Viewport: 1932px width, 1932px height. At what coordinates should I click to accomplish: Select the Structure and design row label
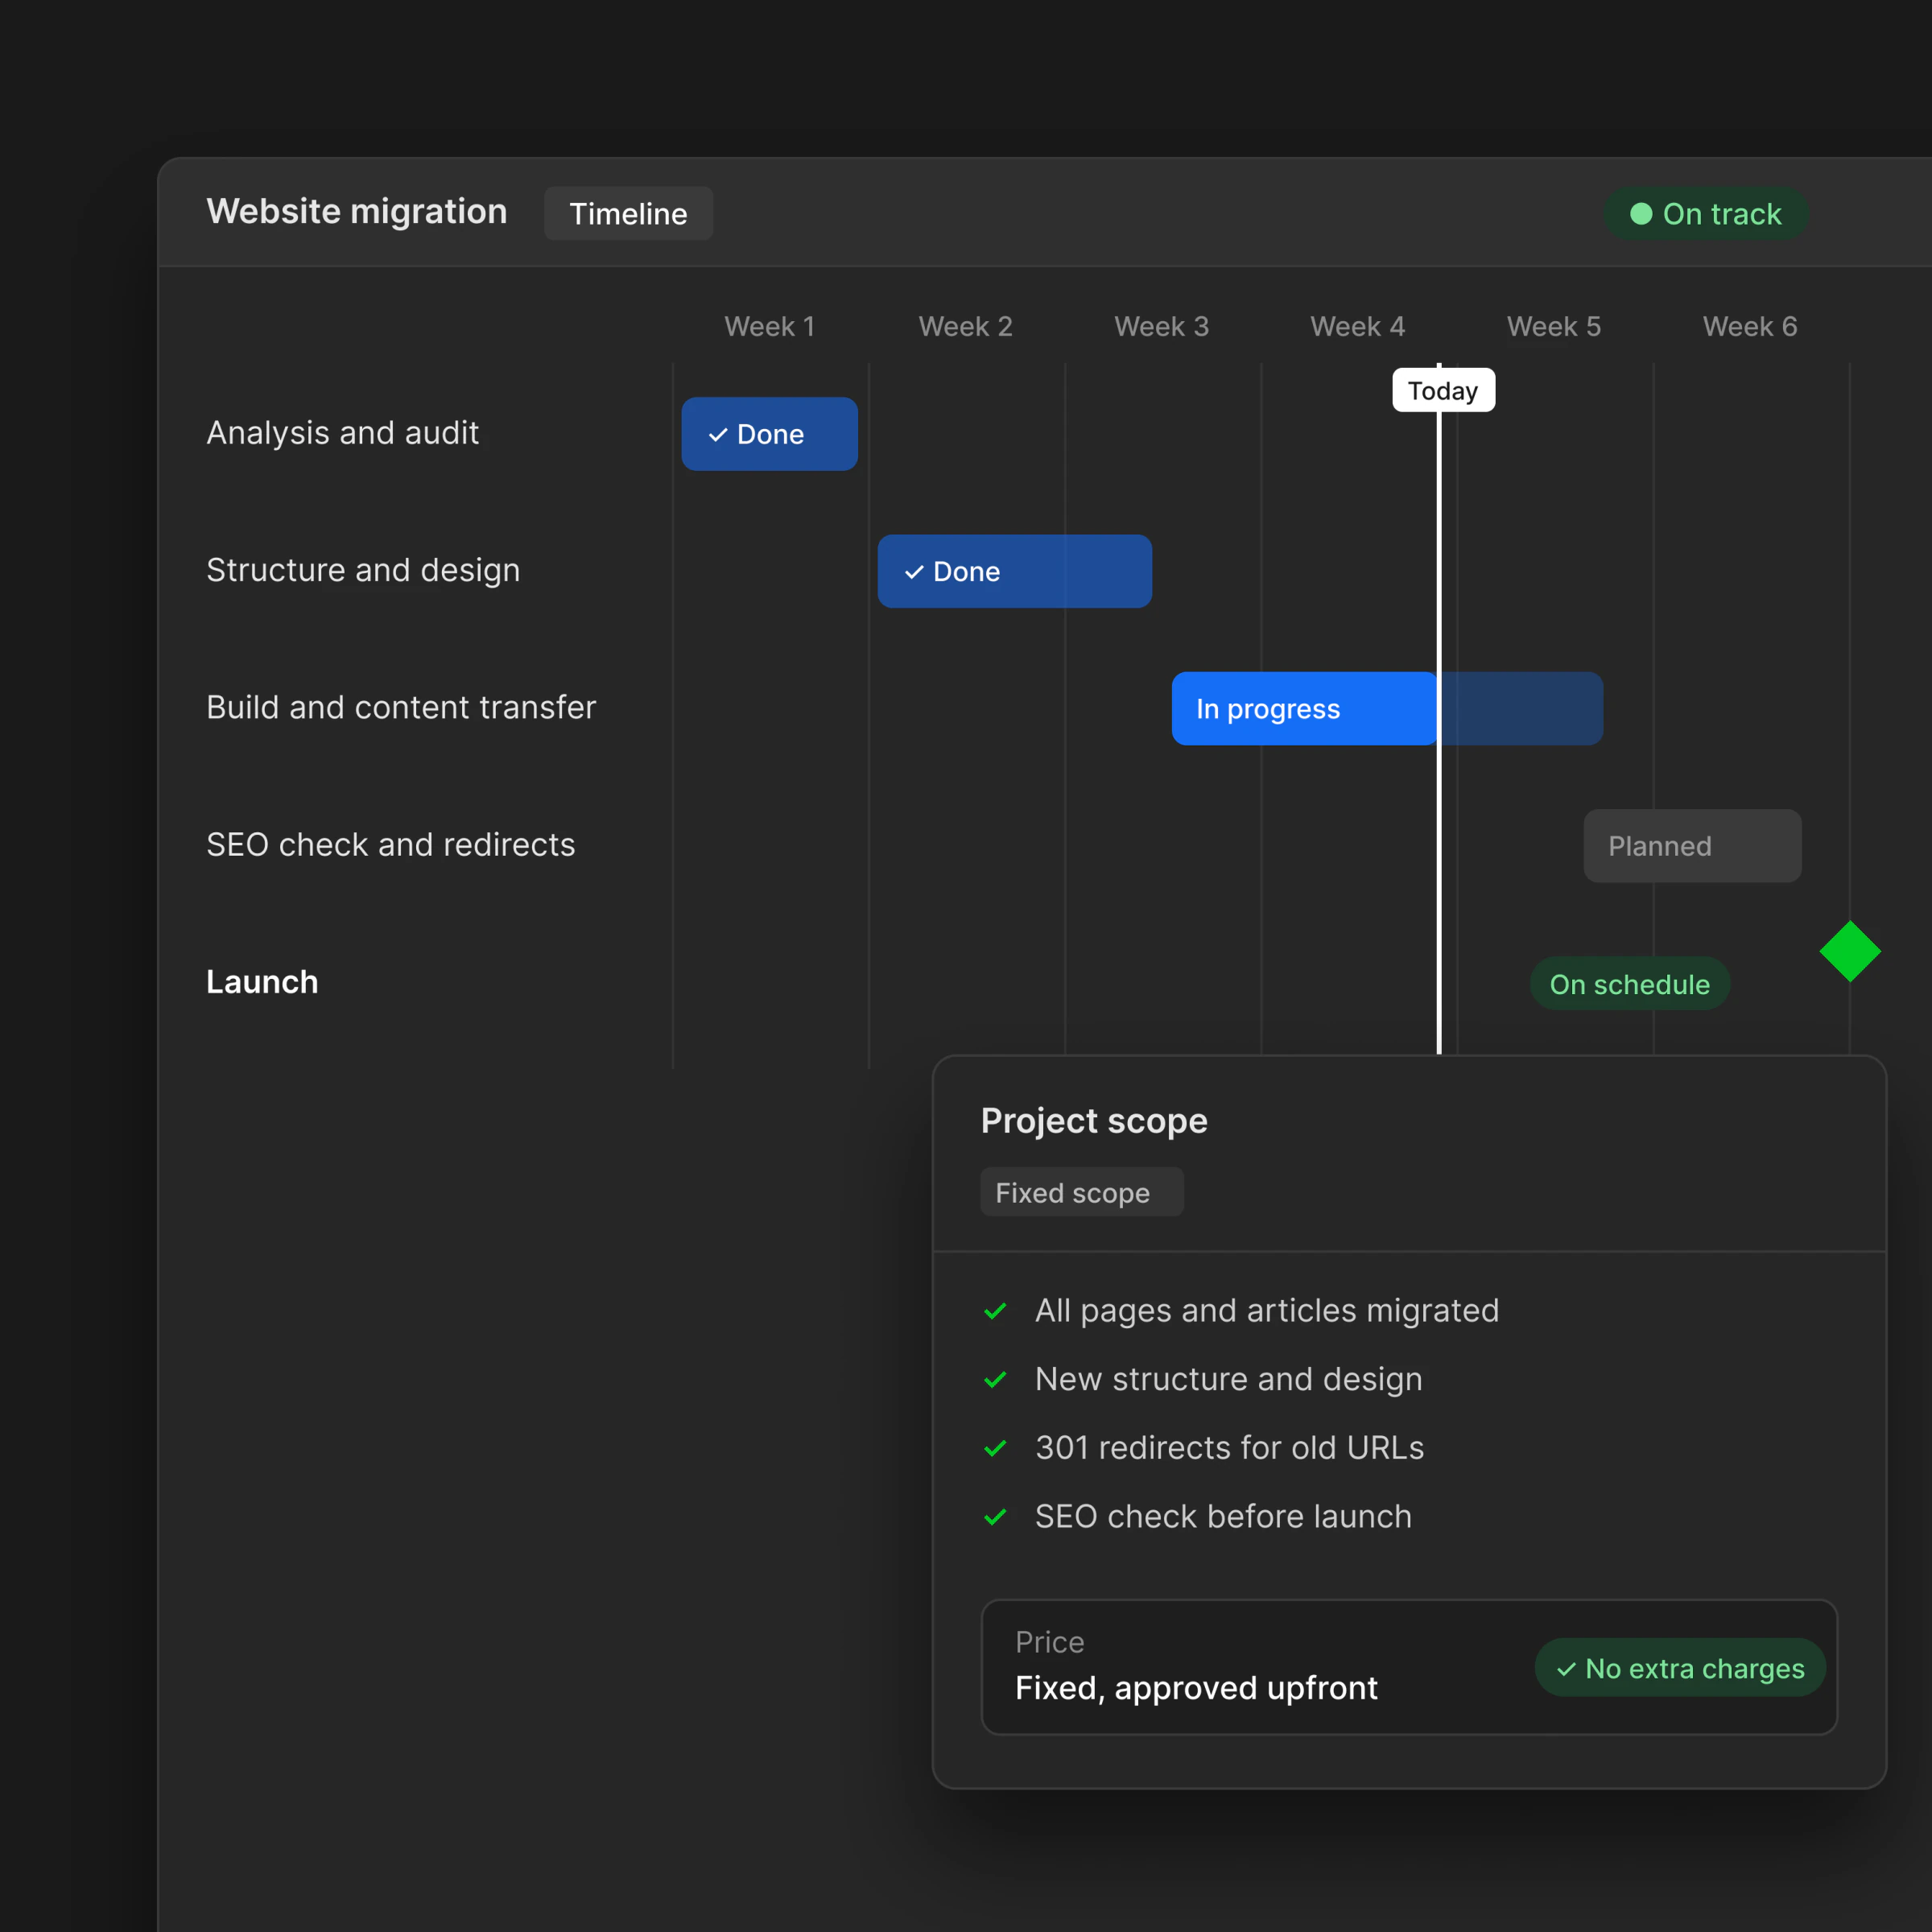363,570
